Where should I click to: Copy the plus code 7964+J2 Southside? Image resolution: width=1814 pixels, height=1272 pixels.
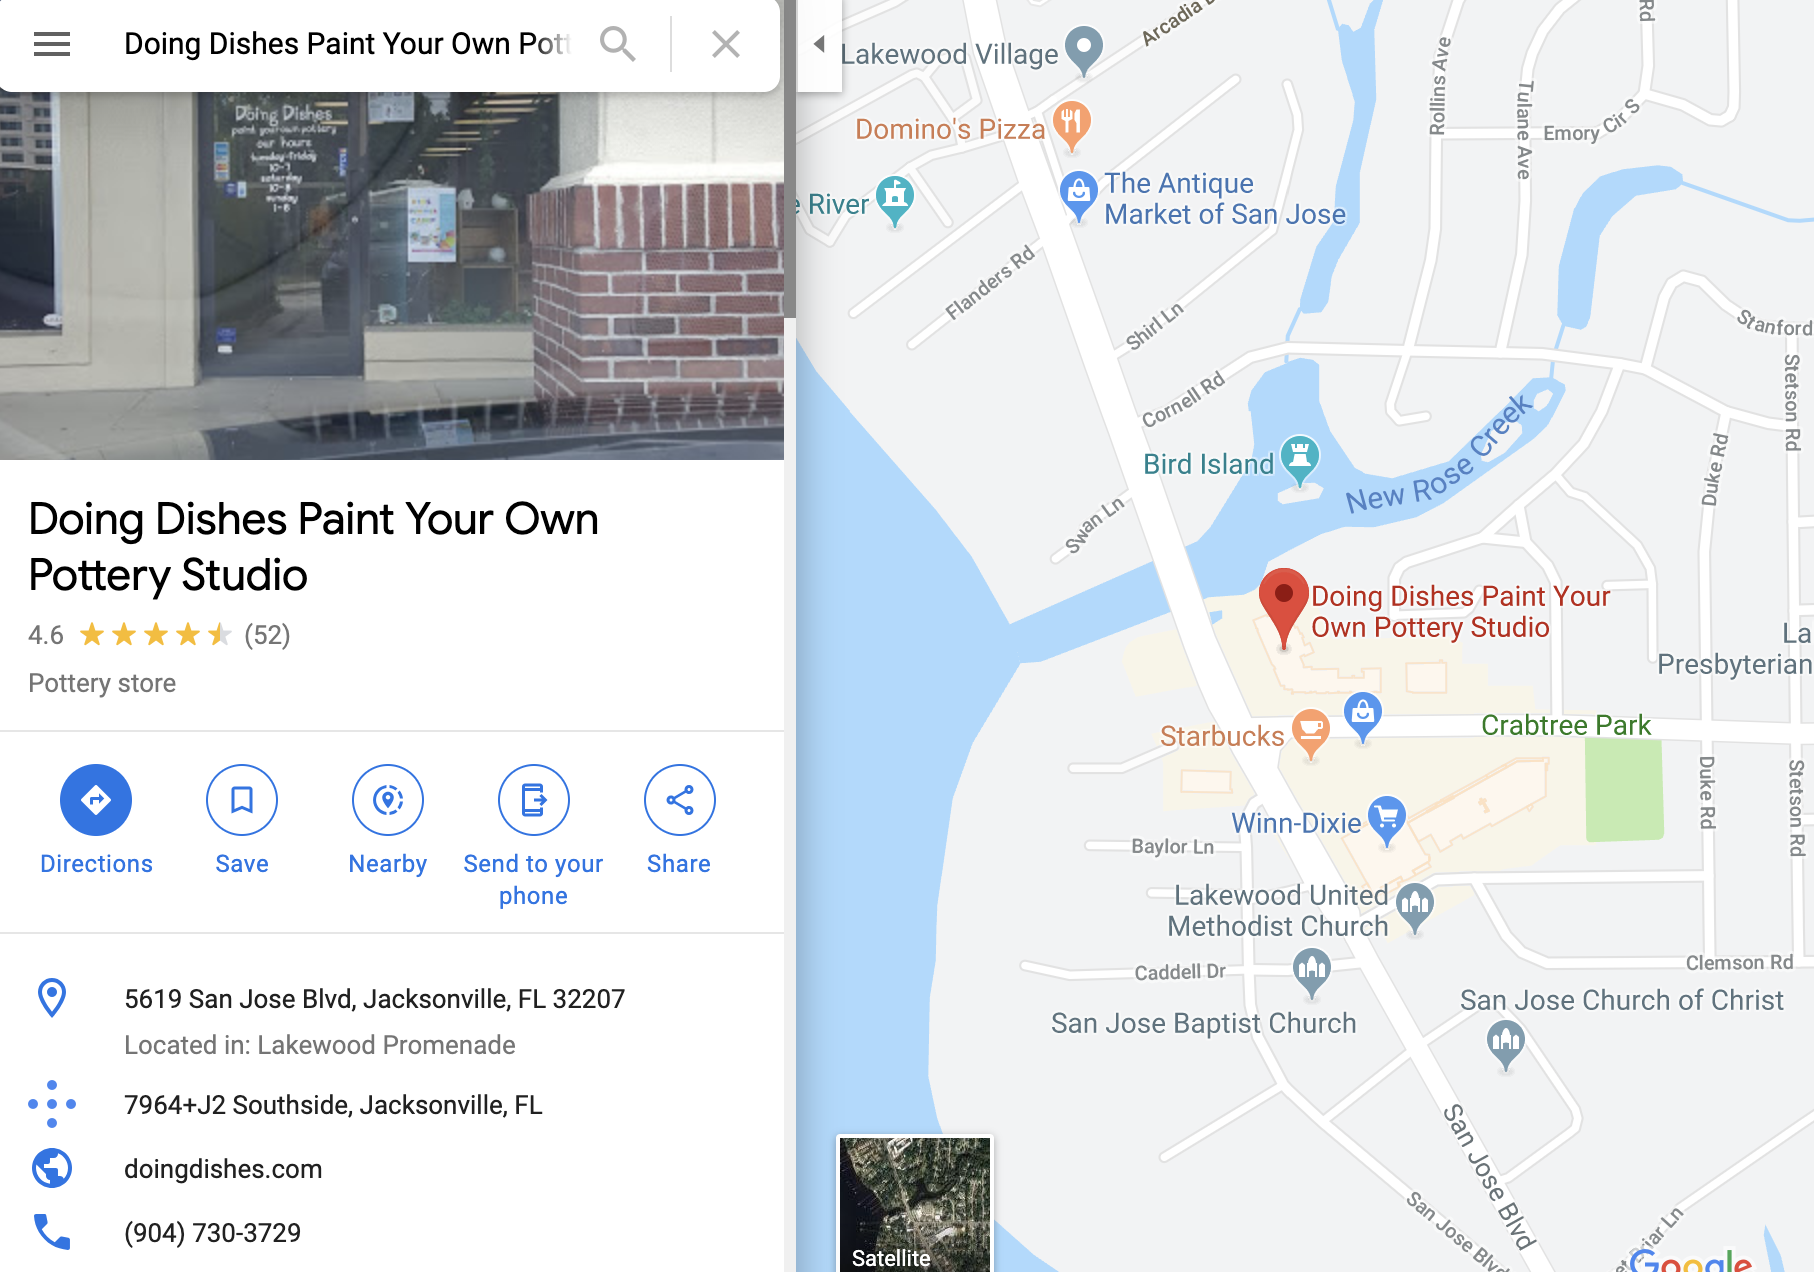coord(333,1105)
